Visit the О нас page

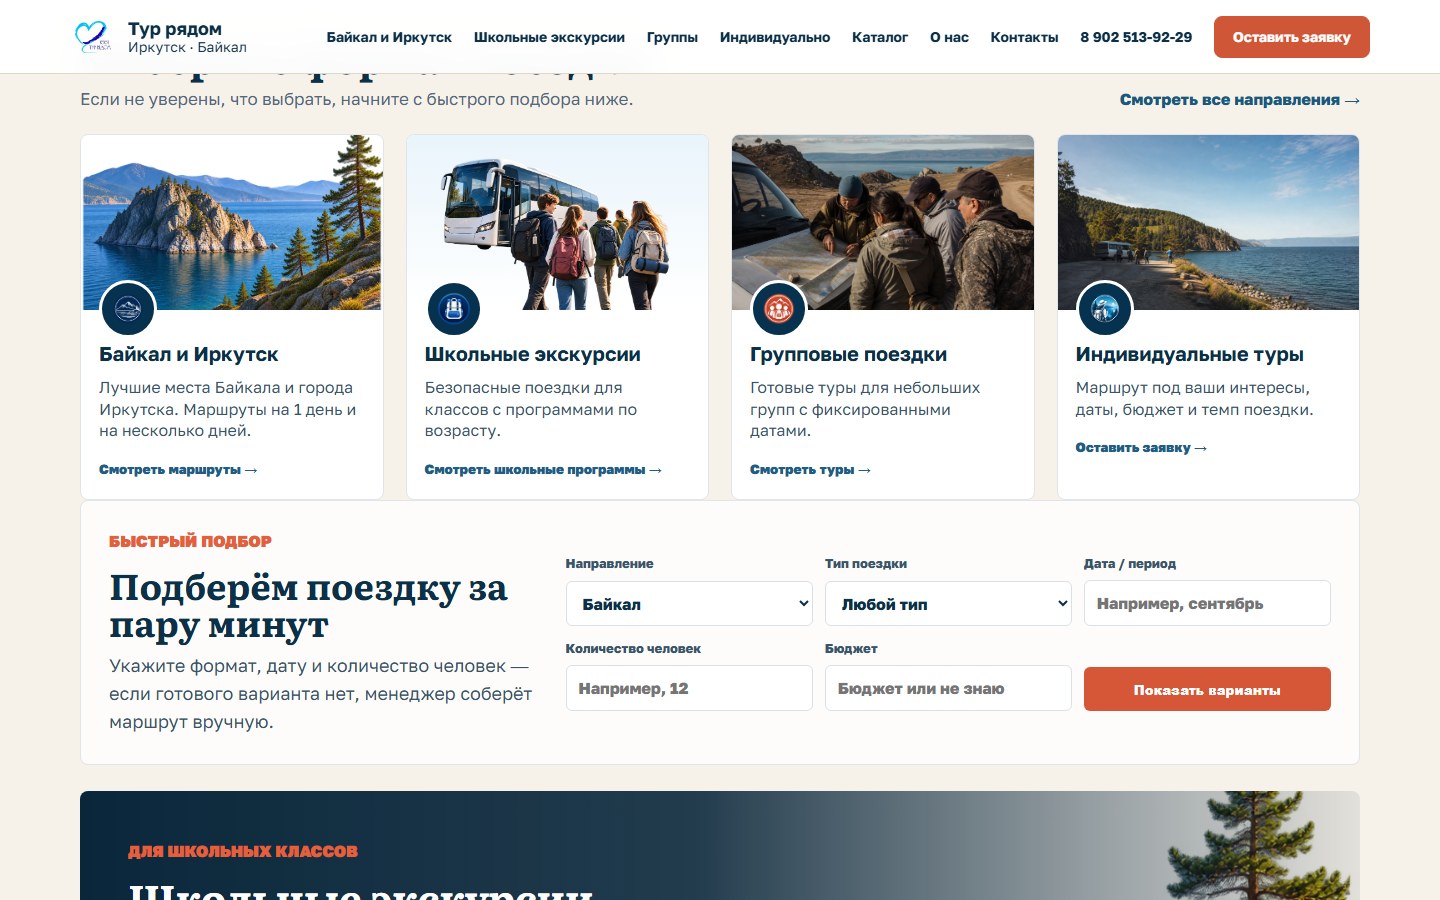click(949, 37)
